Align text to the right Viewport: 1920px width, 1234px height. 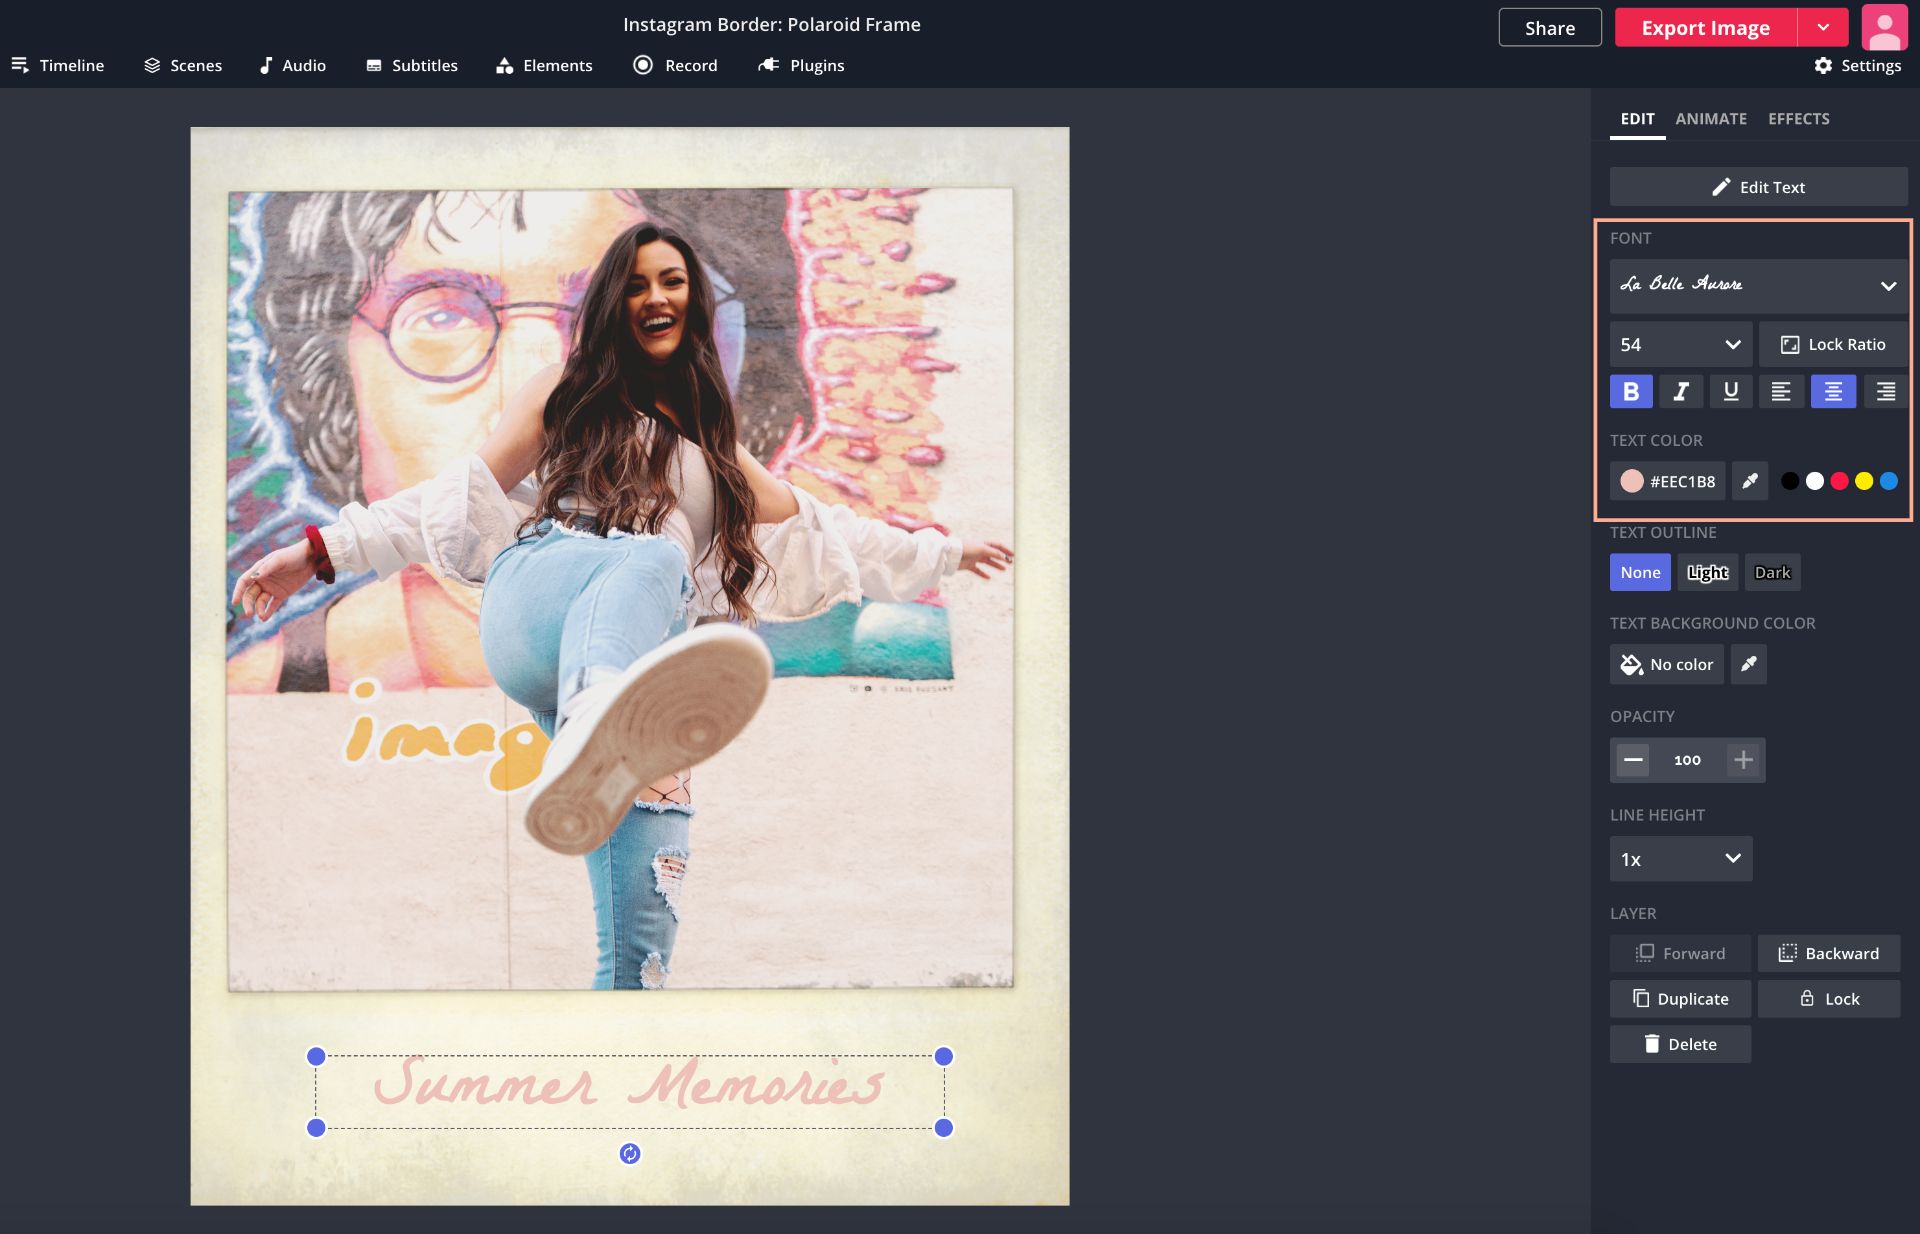click(x=1885, y=392)
